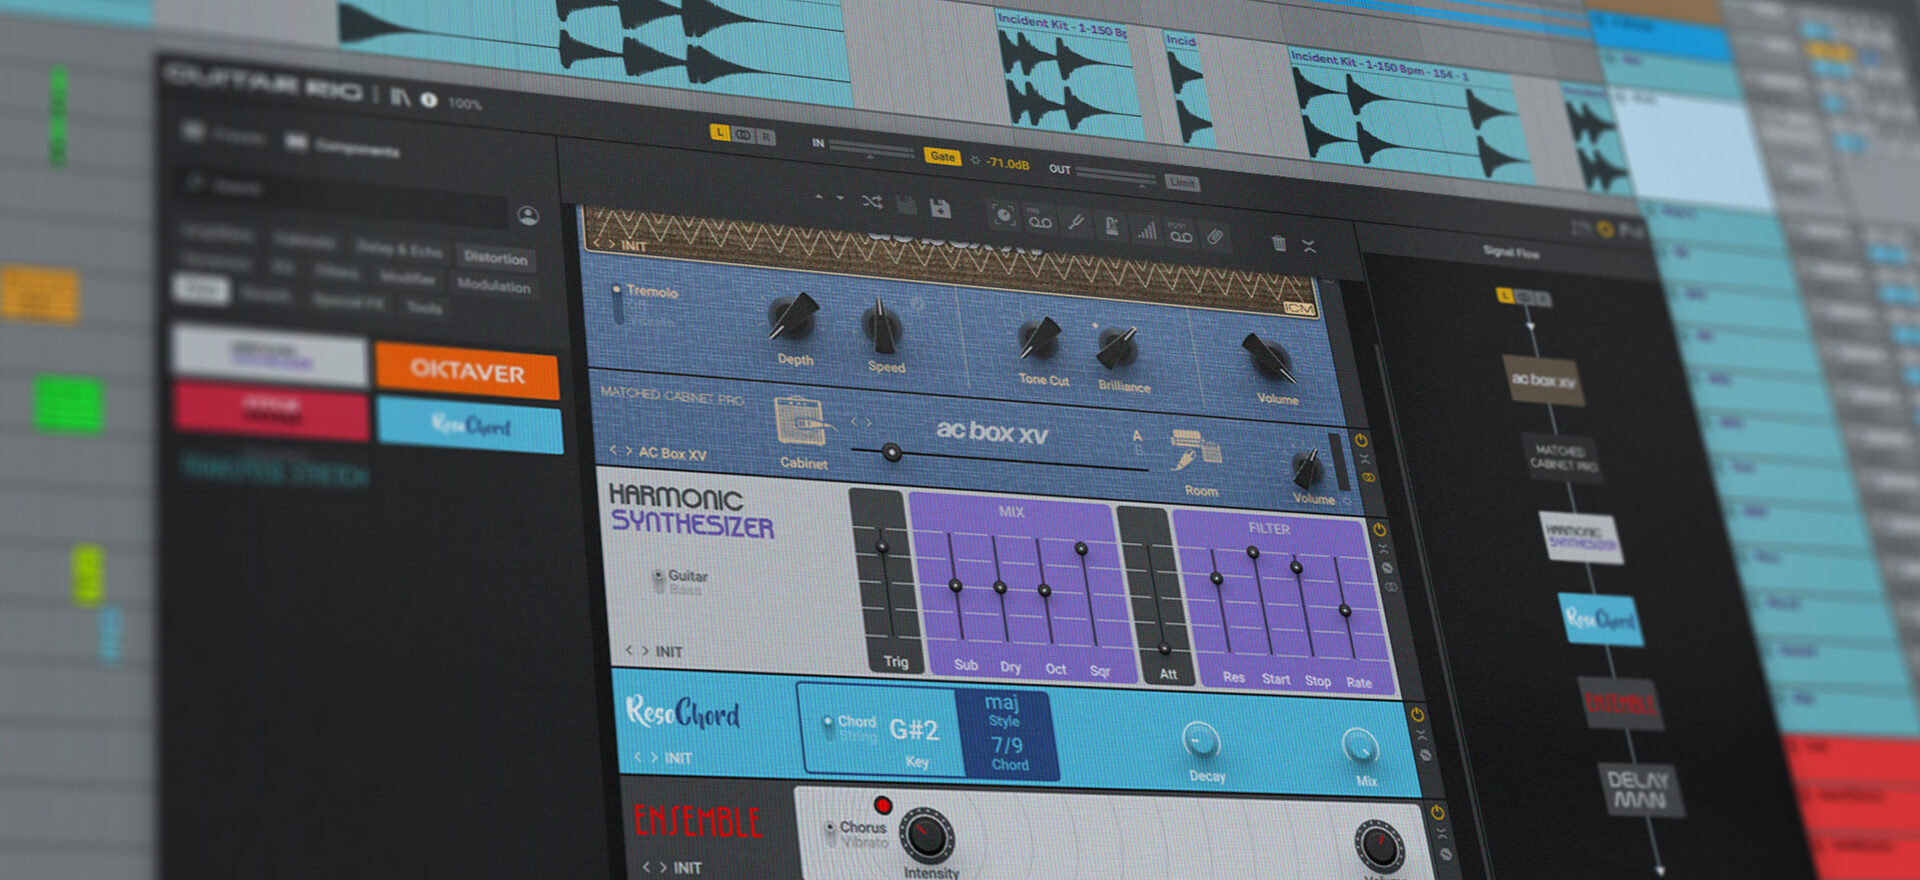Screen dimensions: 1920x880
Task: Open the POST tape deck
Action: tap(1180, 233)
